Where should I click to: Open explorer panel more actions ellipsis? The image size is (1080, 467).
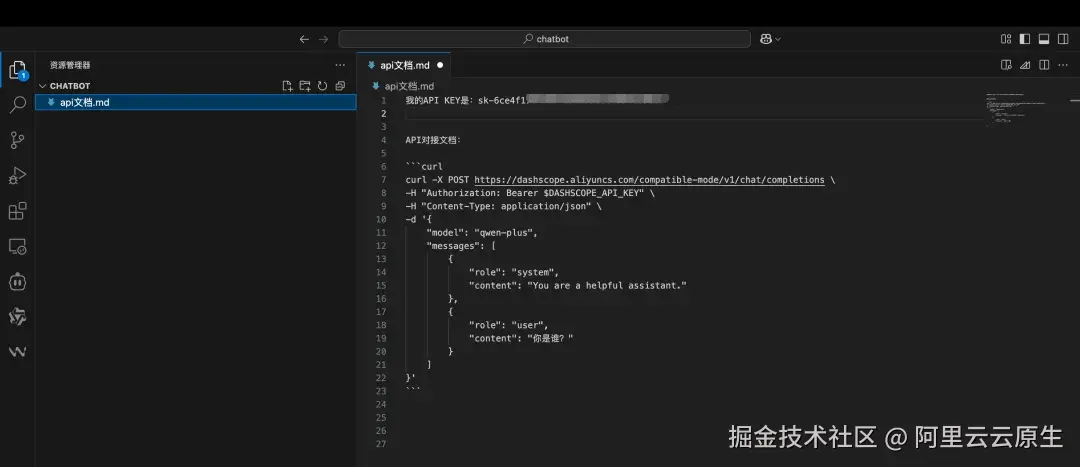[x=340, y=65]
